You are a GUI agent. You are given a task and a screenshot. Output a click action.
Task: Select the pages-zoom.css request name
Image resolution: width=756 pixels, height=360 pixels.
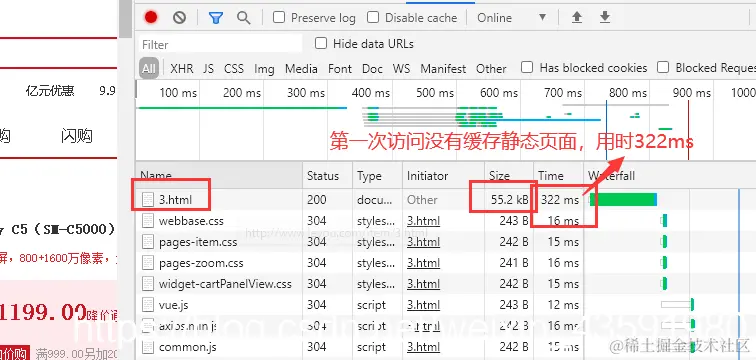pos(201,263)
